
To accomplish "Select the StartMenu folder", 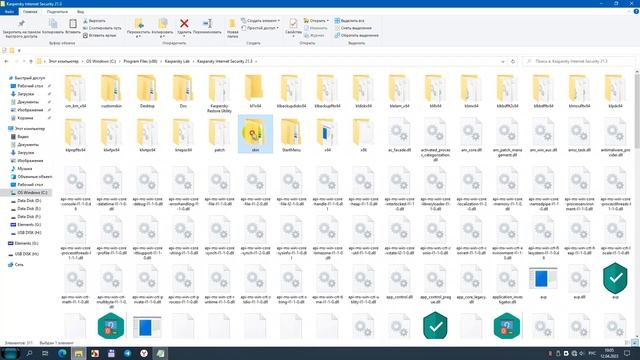I will 291,135.
